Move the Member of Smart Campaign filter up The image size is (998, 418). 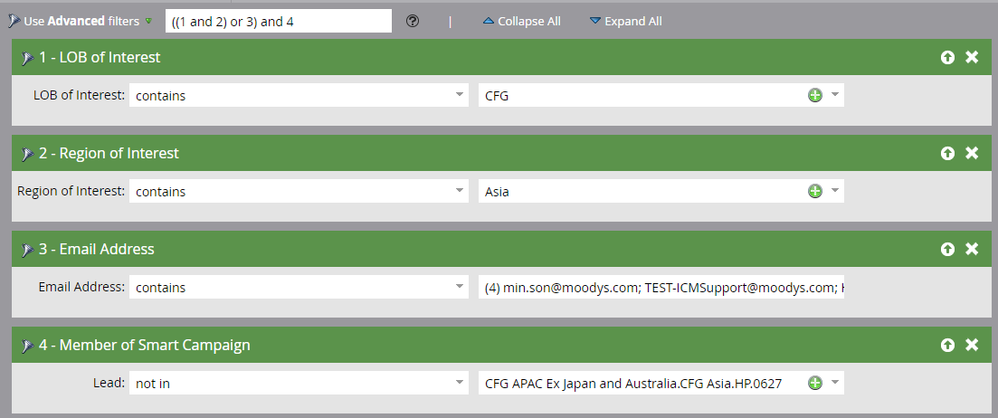(x=948, y=345)
